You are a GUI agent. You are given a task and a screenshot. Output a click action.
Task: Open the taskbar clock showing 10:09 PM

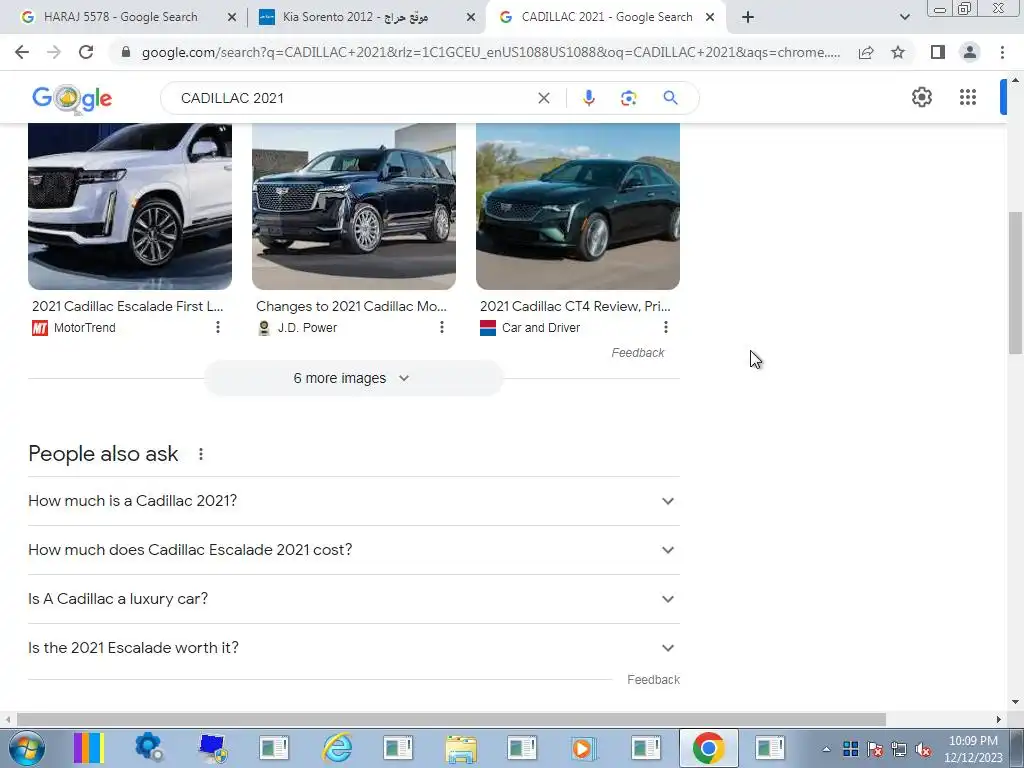tap(973, 749)
